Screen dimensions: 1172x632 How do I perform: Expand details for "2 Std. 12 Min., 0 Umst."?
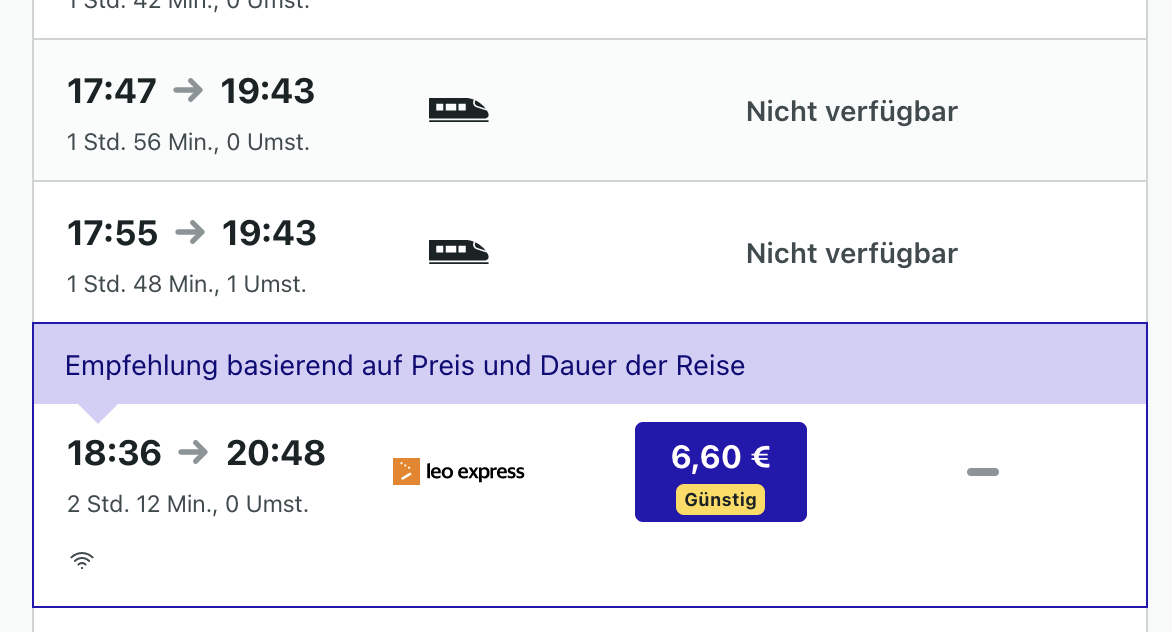188,504
